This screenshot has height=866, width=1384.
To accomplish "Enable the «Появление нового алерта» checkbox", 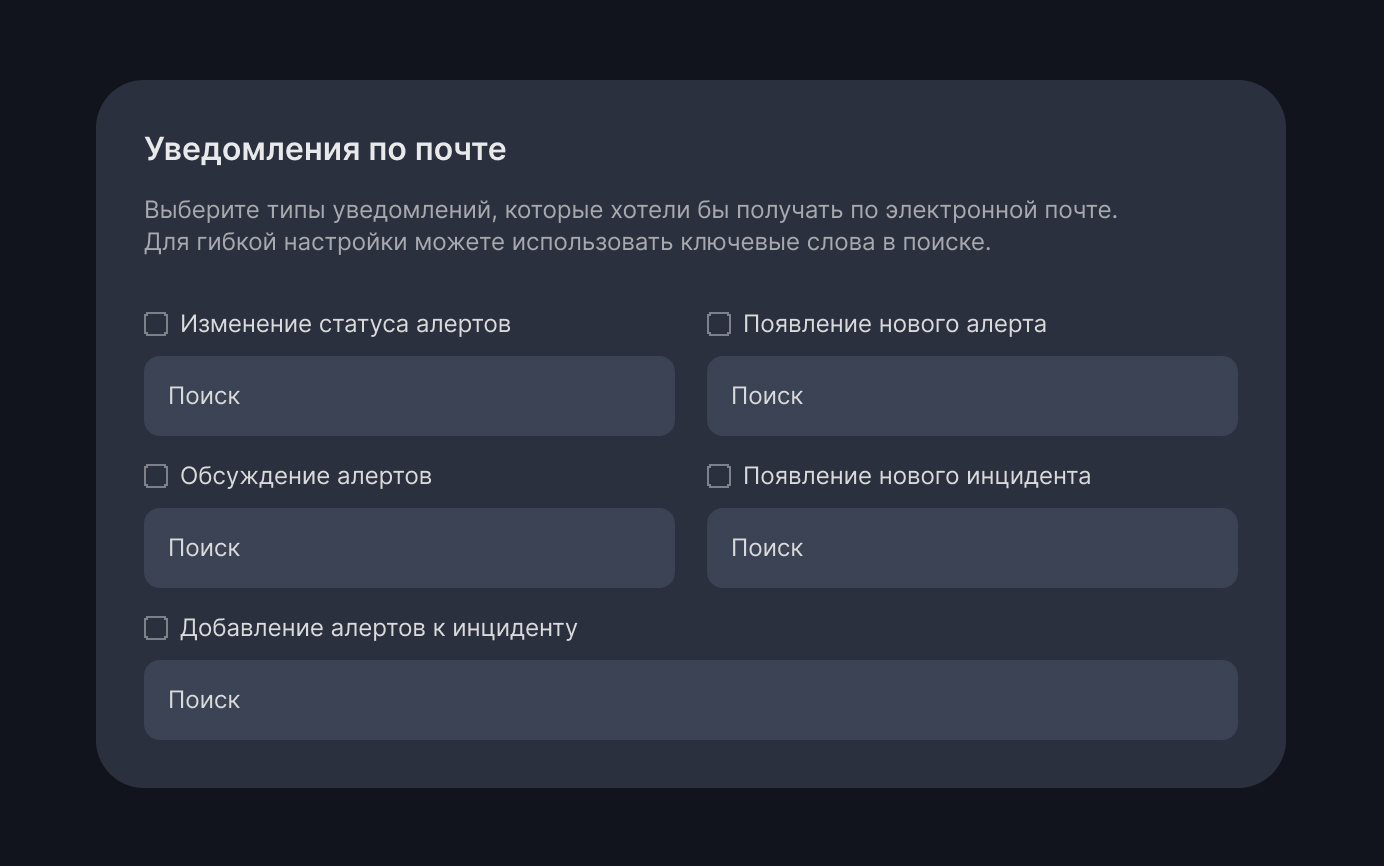I will (x=718, y=323).
